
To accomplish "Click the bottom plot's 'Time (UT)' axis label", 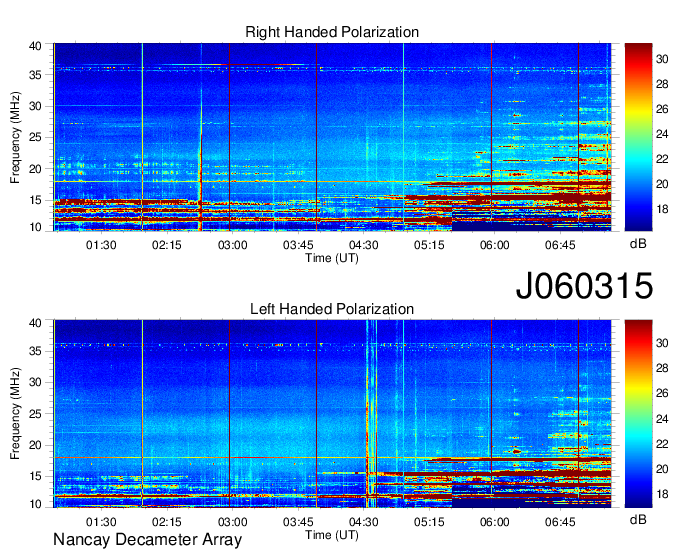I will (332, 535).
